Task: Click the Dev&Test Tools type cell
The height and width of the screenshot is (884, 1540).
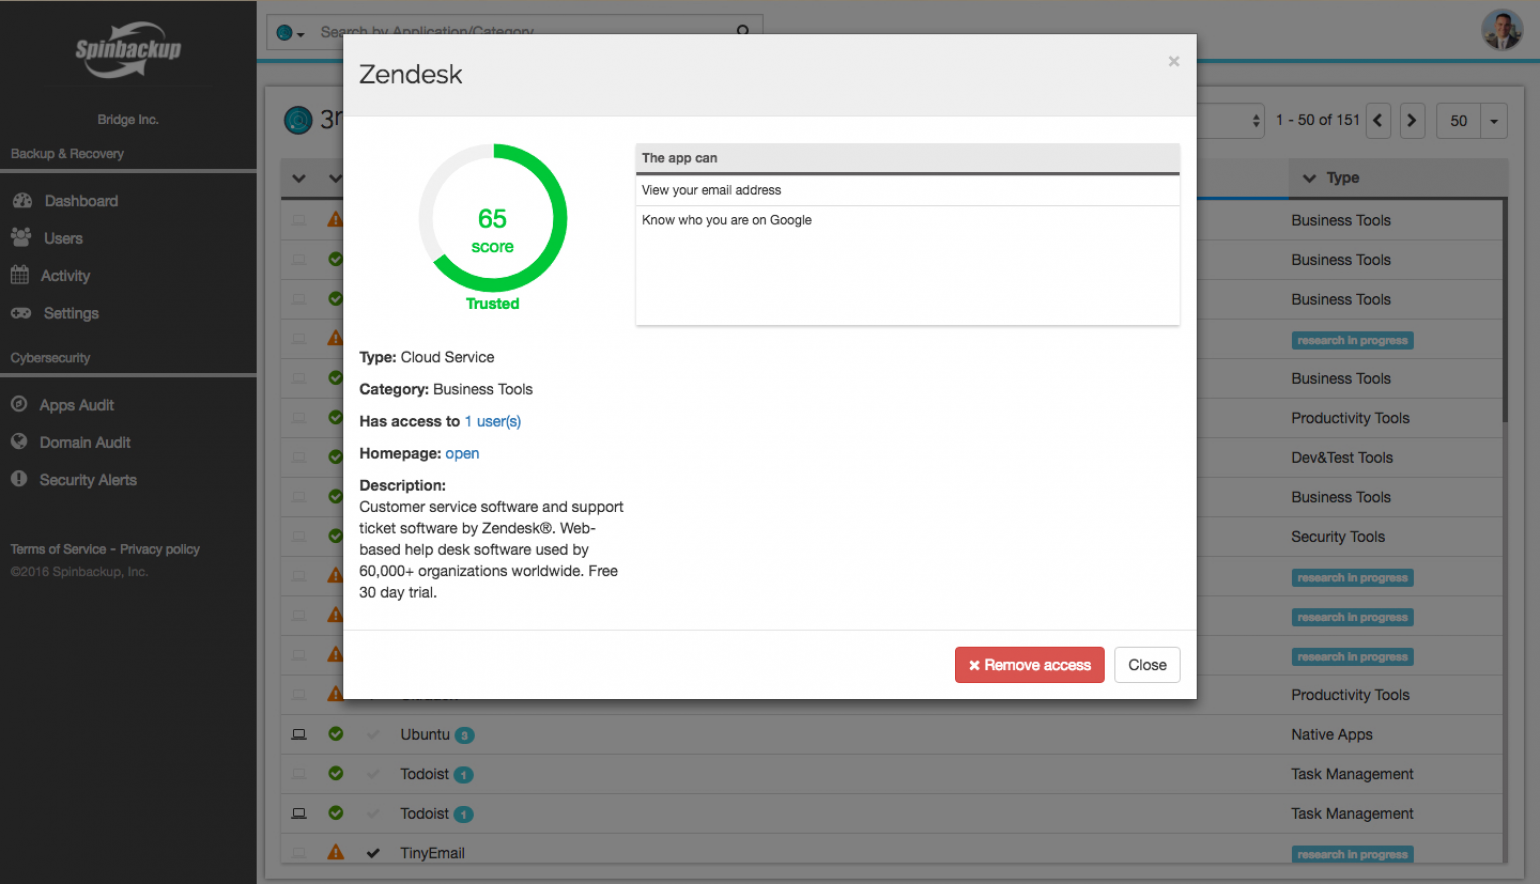Action: tap(1342, 457)
